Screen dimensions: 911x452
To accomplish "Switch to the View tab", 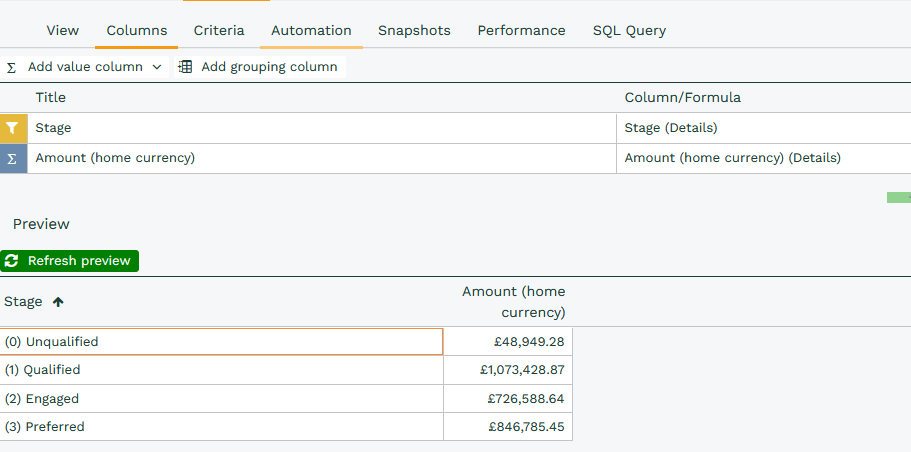I will point(62,31).
